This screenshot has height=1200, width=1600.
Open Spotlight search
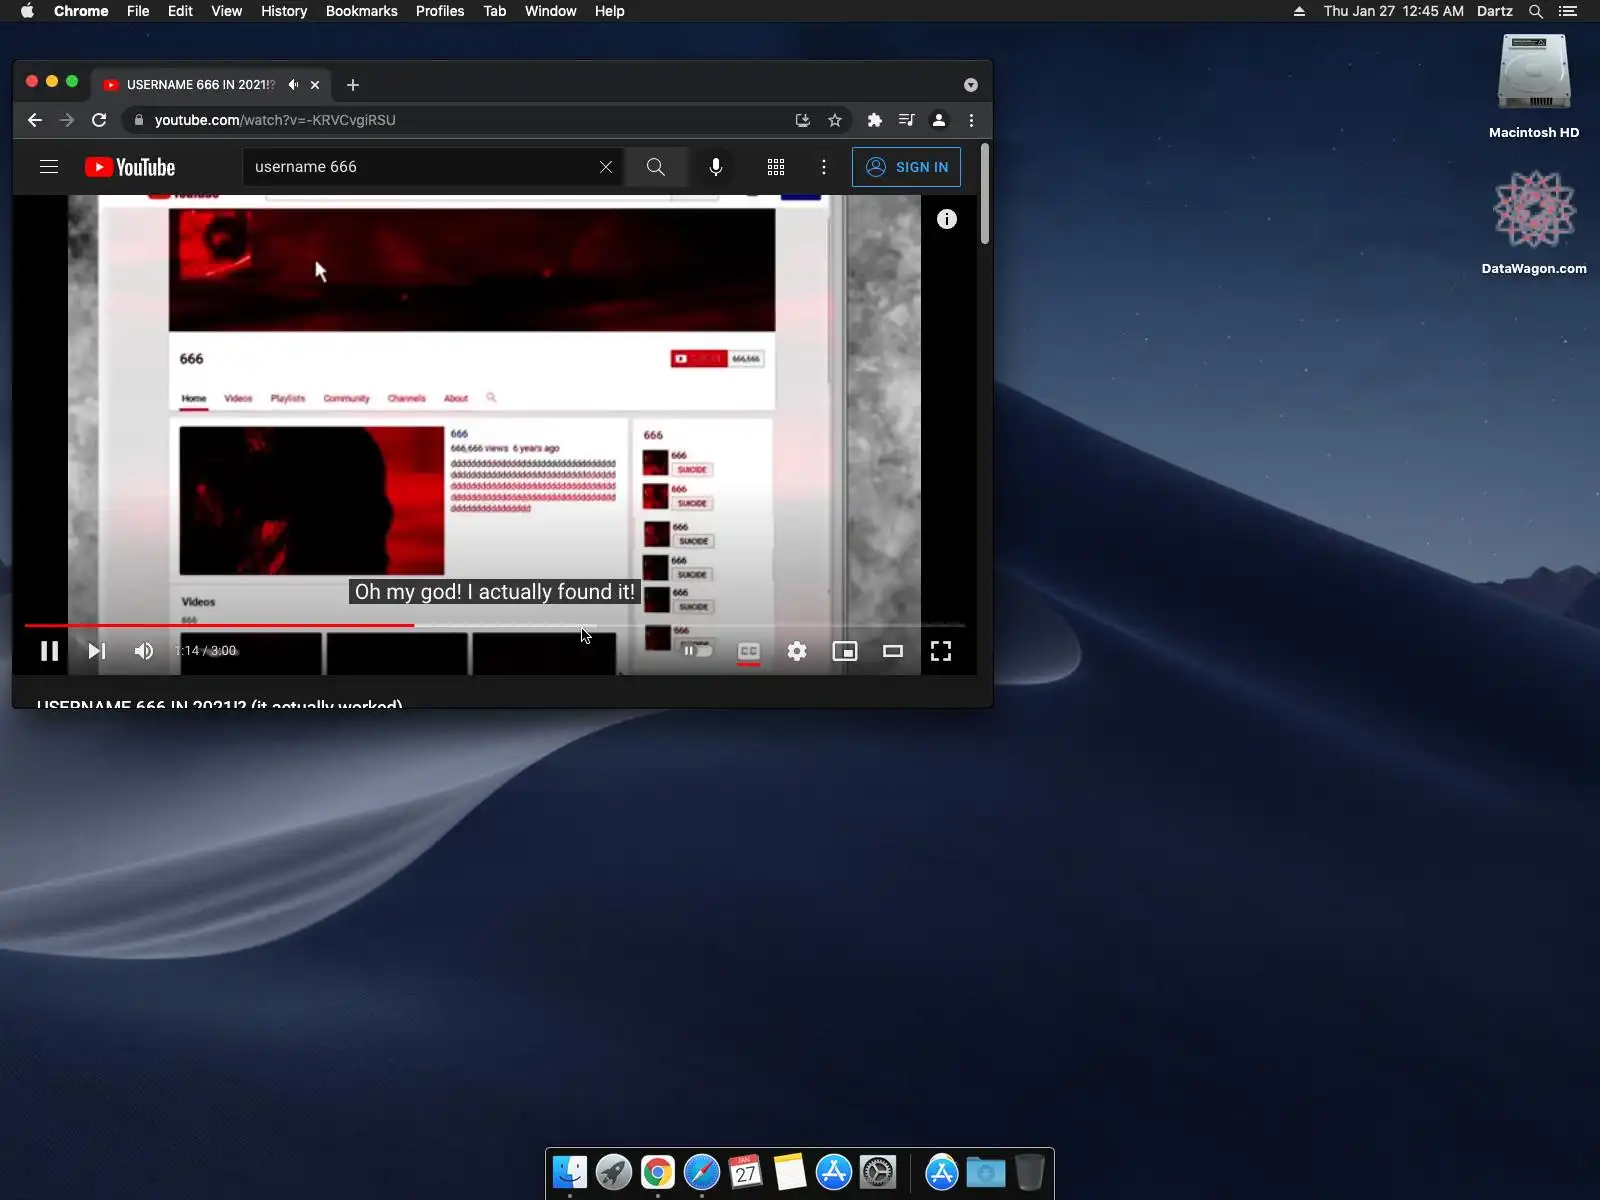click(x=1536, y=11)
